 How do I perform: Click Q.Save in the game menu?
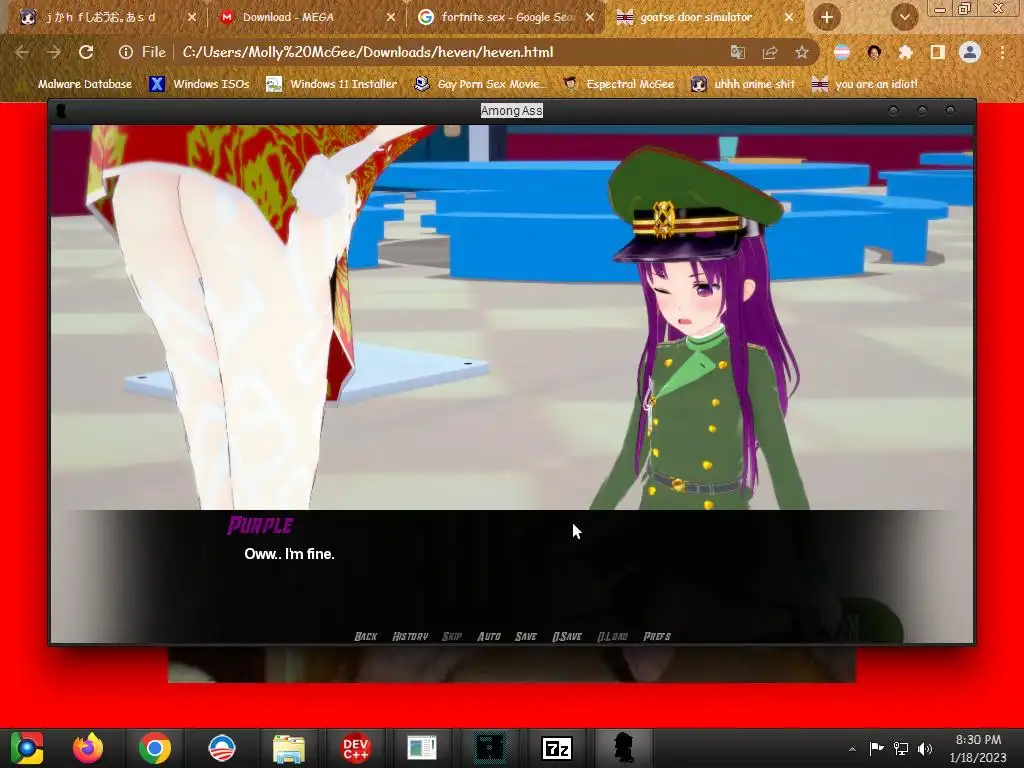click(567, 636)
